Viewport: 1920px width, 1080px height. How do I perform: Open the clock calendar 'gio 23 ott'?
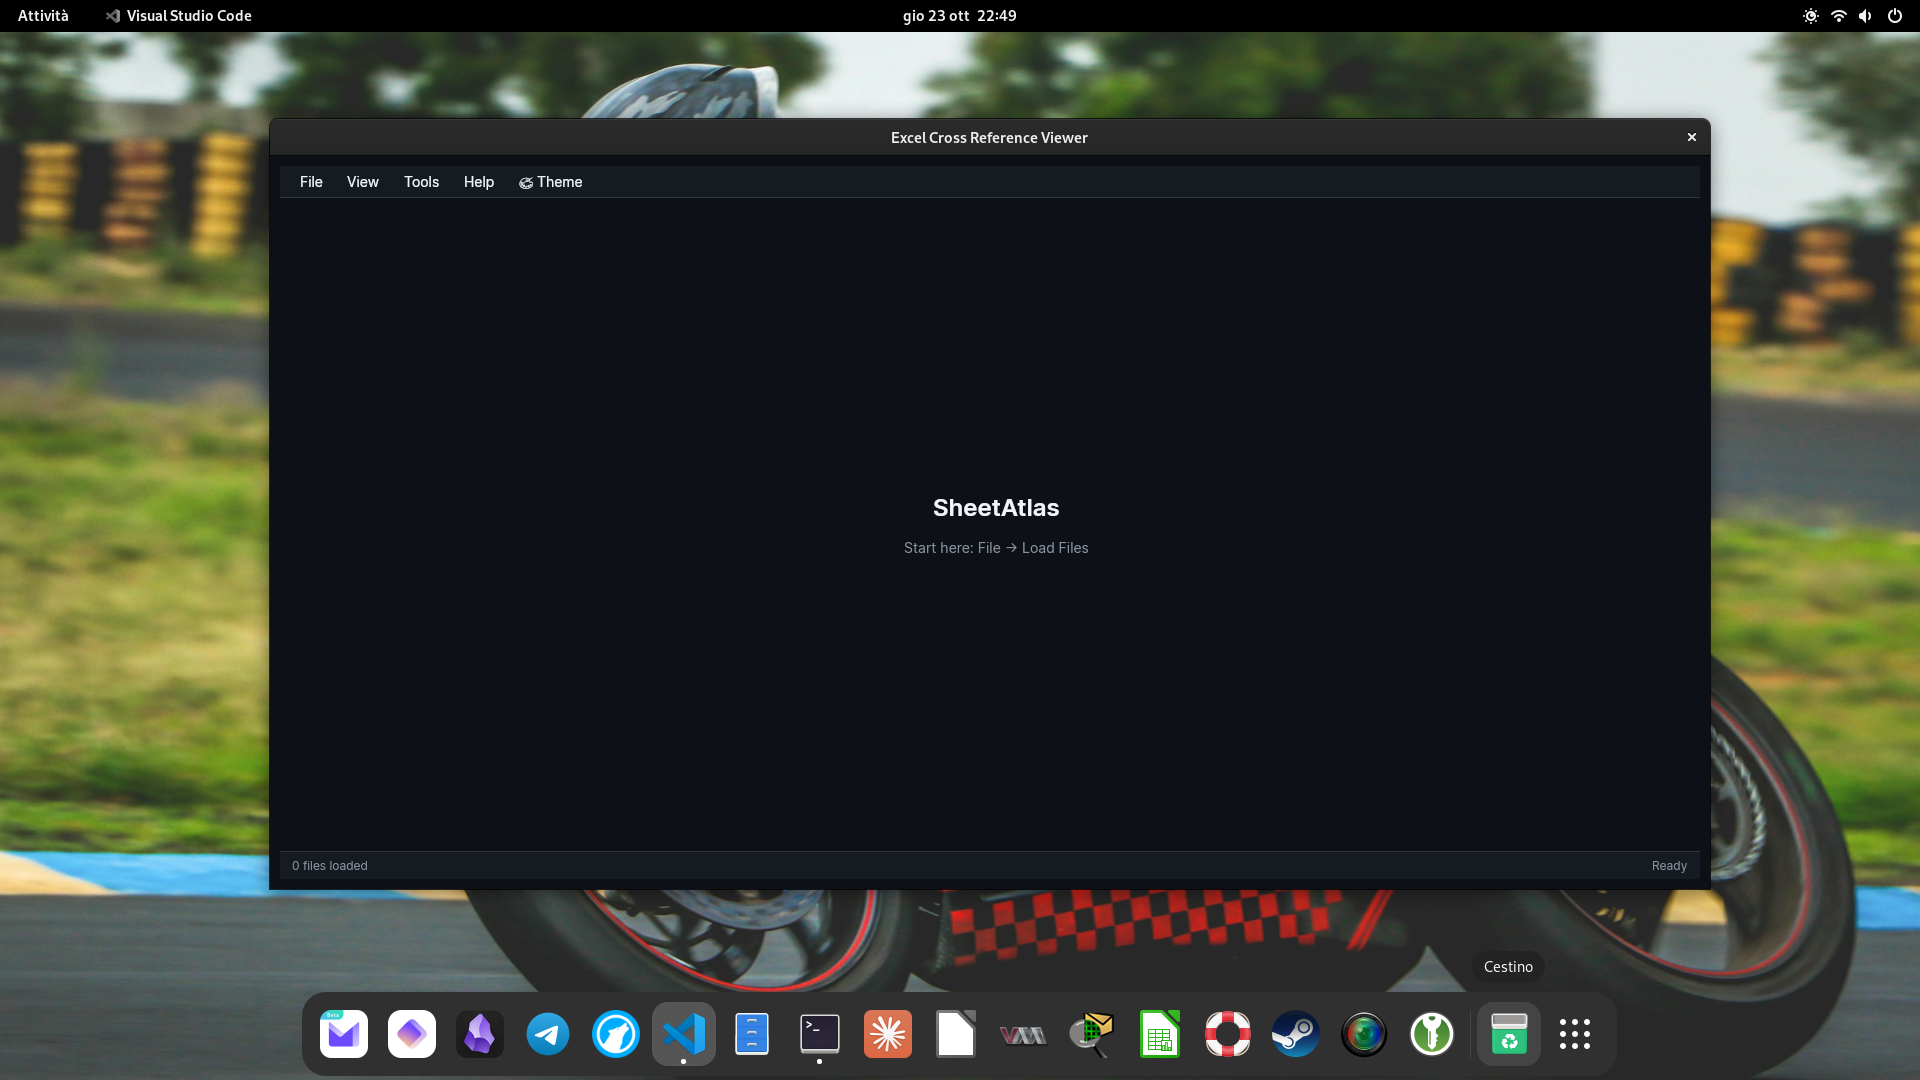click(959, 16)
